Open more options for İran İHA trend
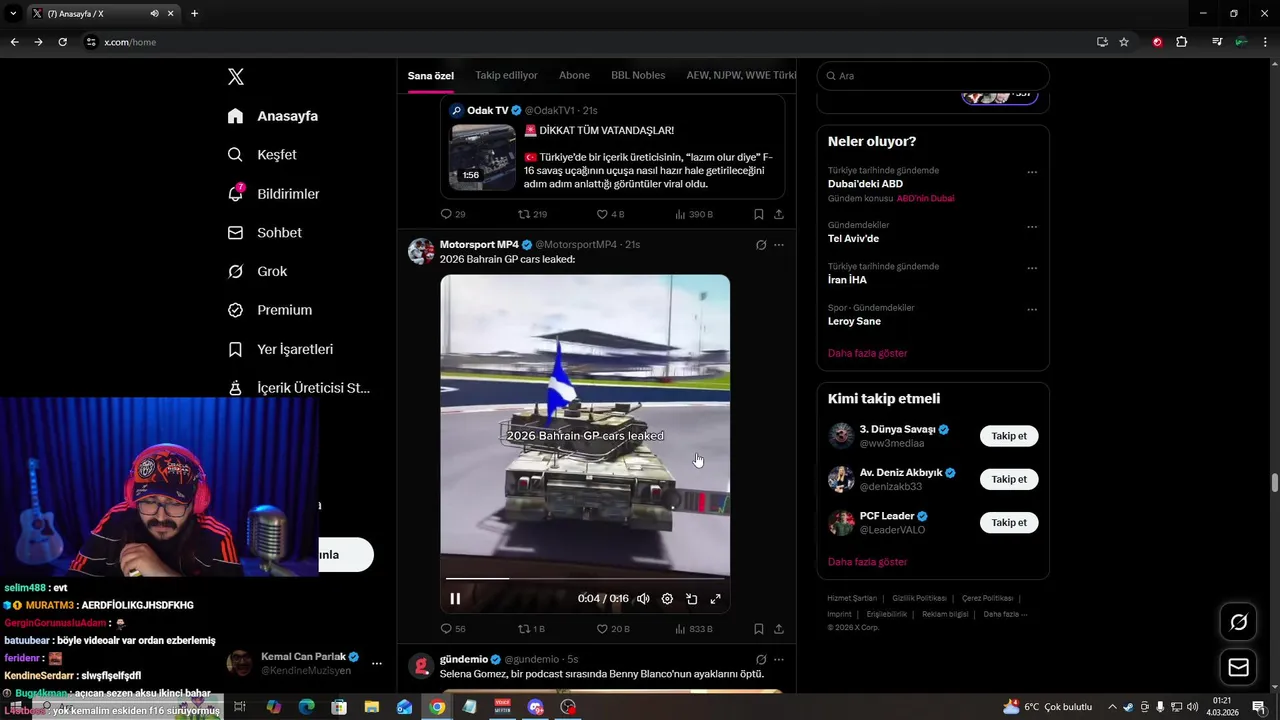The width and height of the screenshot is (1280, 720). 1032,268
